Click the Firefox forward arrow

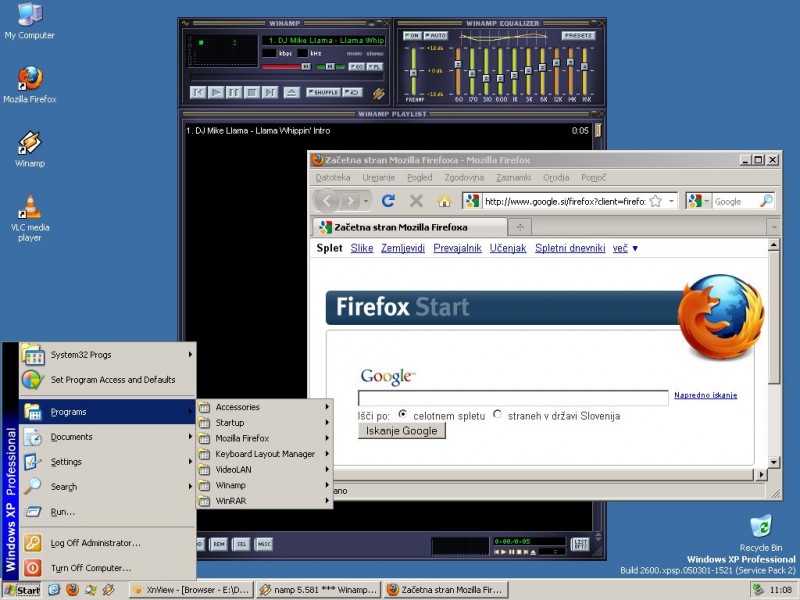(x=351, y=201)
